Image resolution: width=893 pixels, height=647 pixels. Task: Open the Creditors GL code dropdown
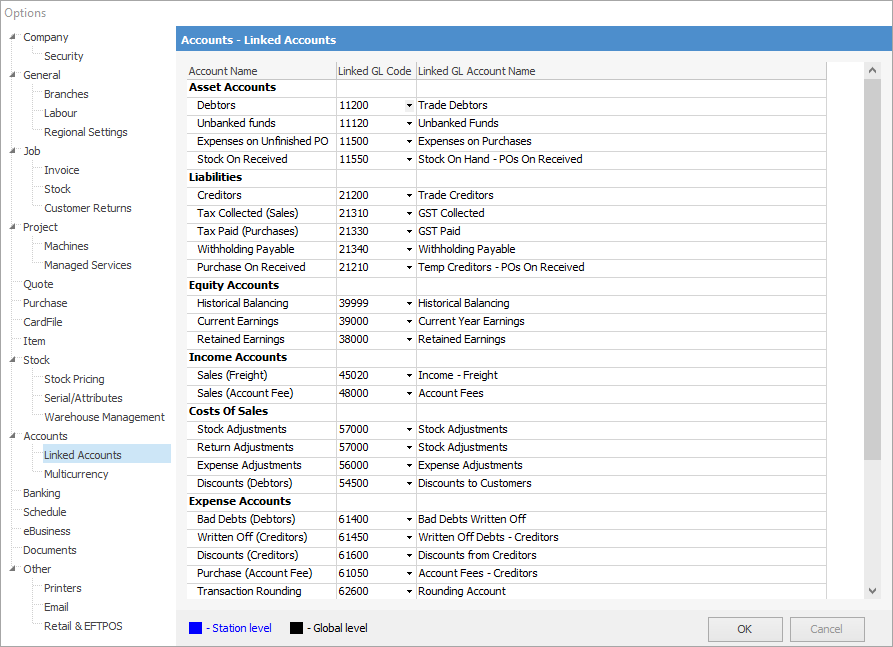point(409,195)
